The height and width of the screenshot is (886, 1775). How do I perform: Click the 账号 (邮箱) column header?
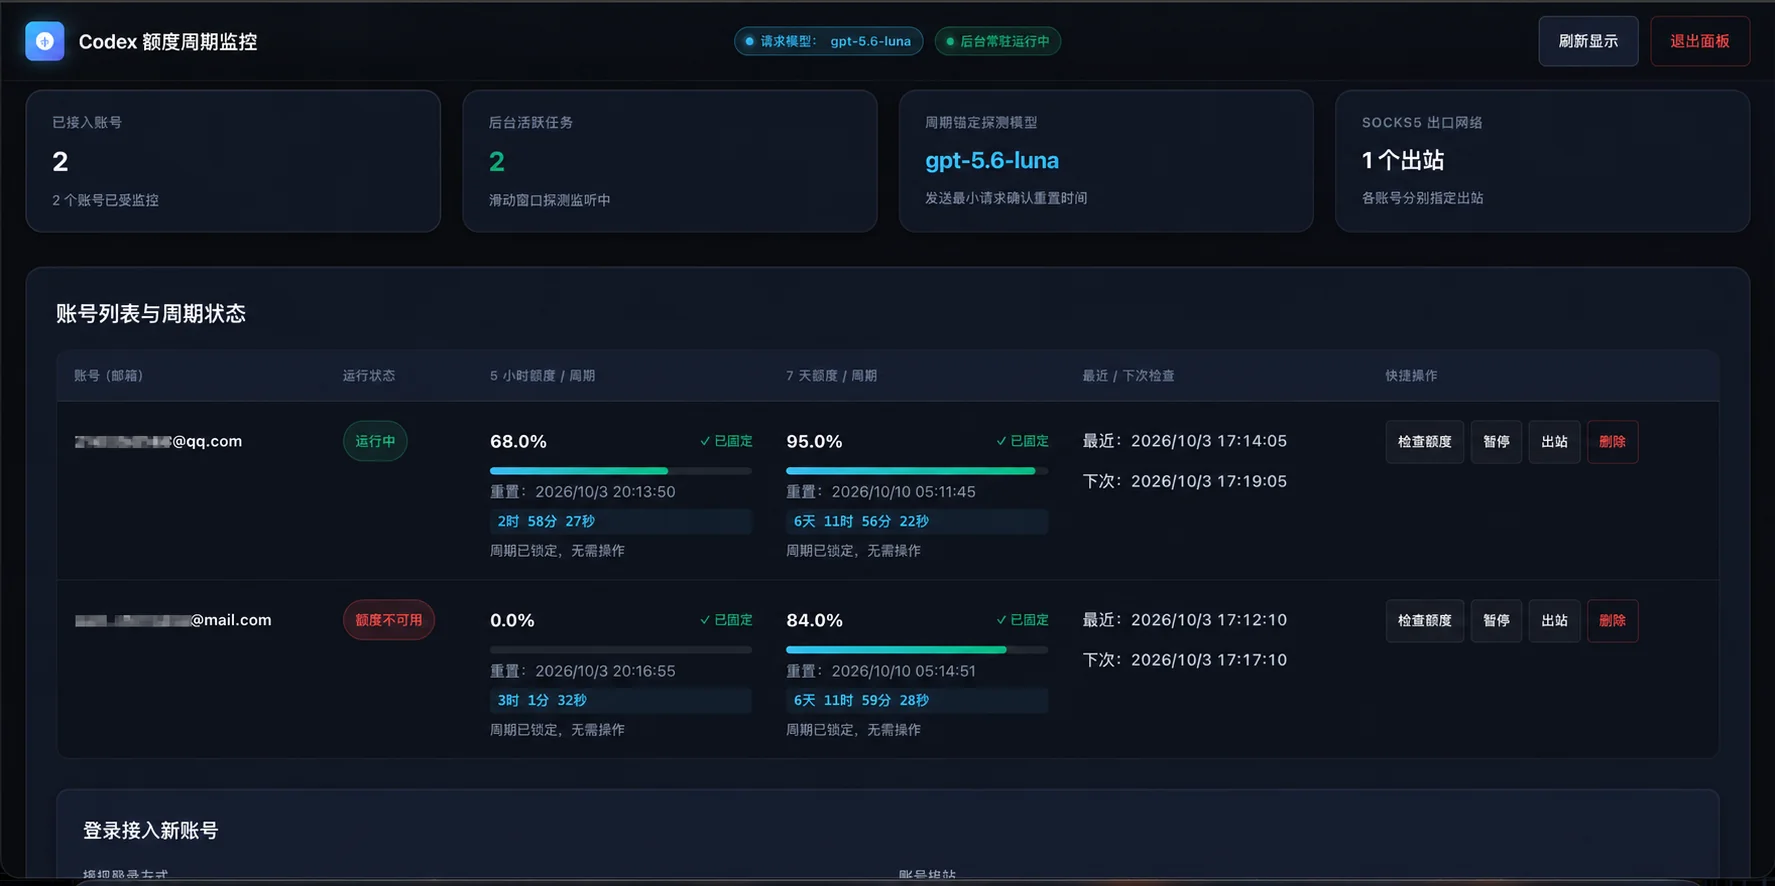(x=108, y=375)
